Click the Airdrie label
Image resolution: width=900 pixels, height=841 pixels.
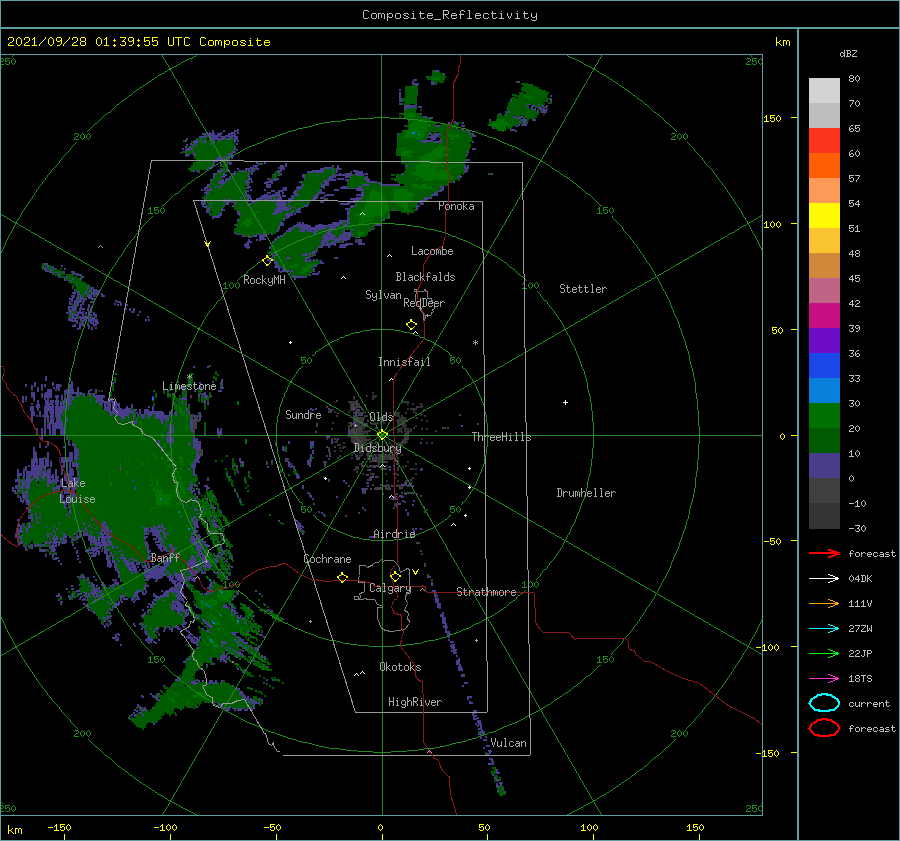(x=394, y=534)
